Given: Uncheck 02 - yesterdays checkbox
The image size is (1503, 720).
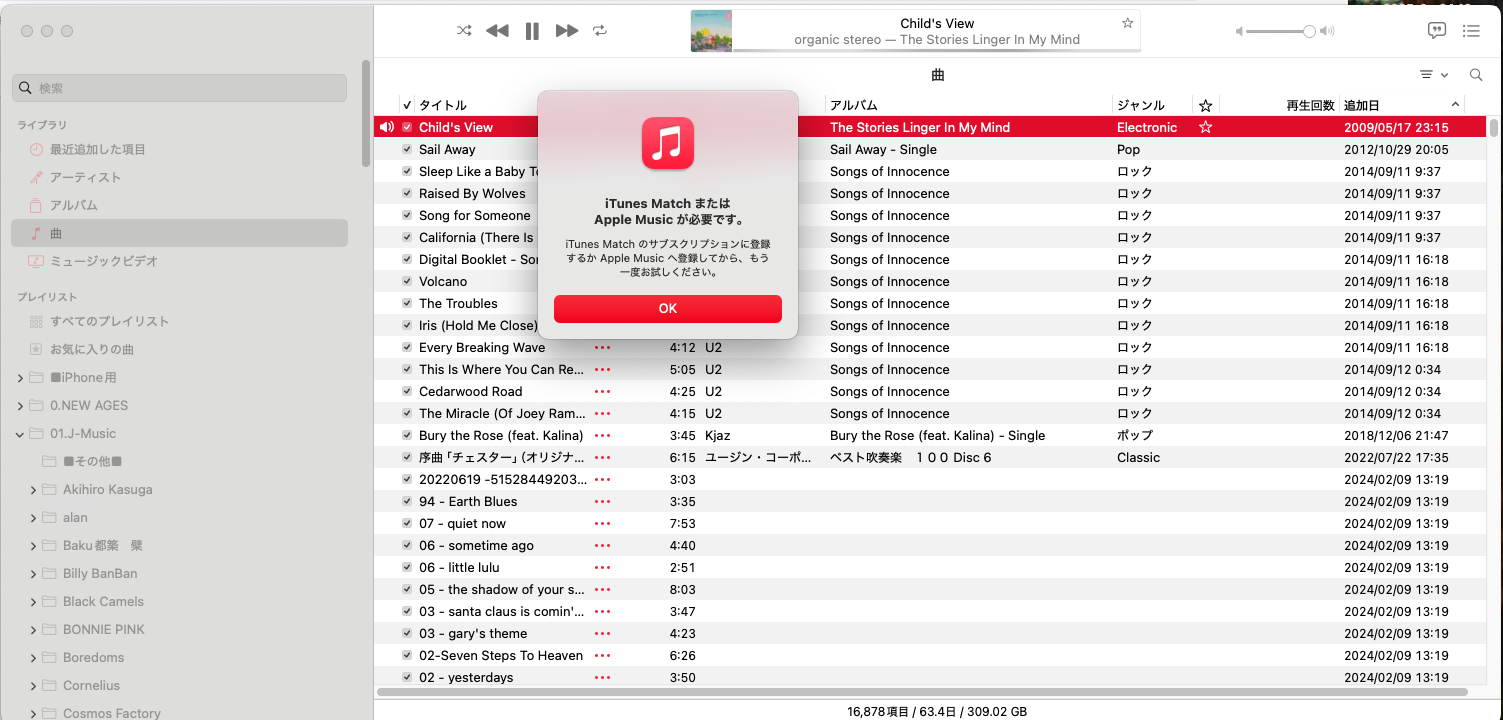Looking at the screenshot, I should pyautogui.click(x=407, y=677).
